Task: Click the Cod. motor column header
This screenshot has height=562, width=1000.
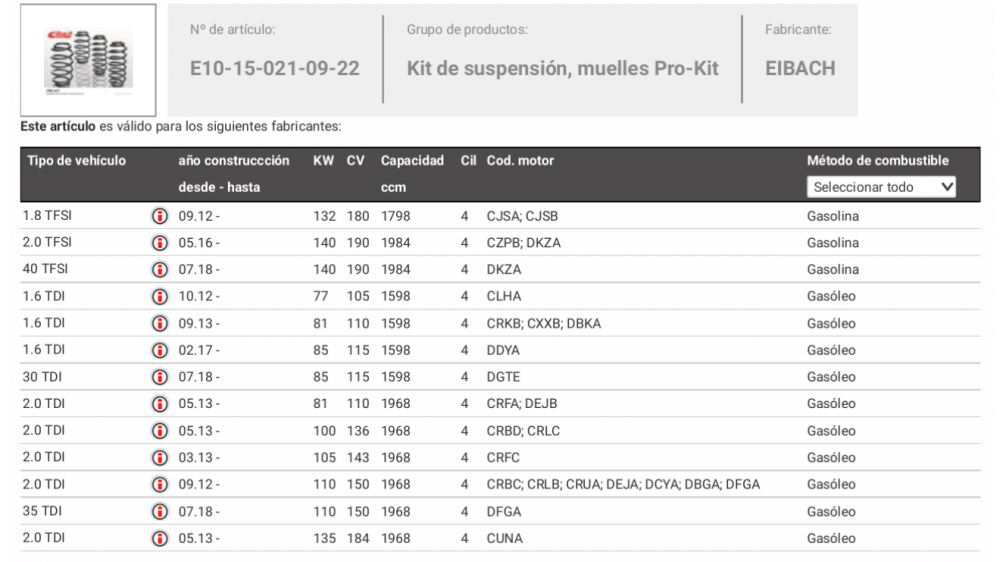Action: tap(520, 161)
